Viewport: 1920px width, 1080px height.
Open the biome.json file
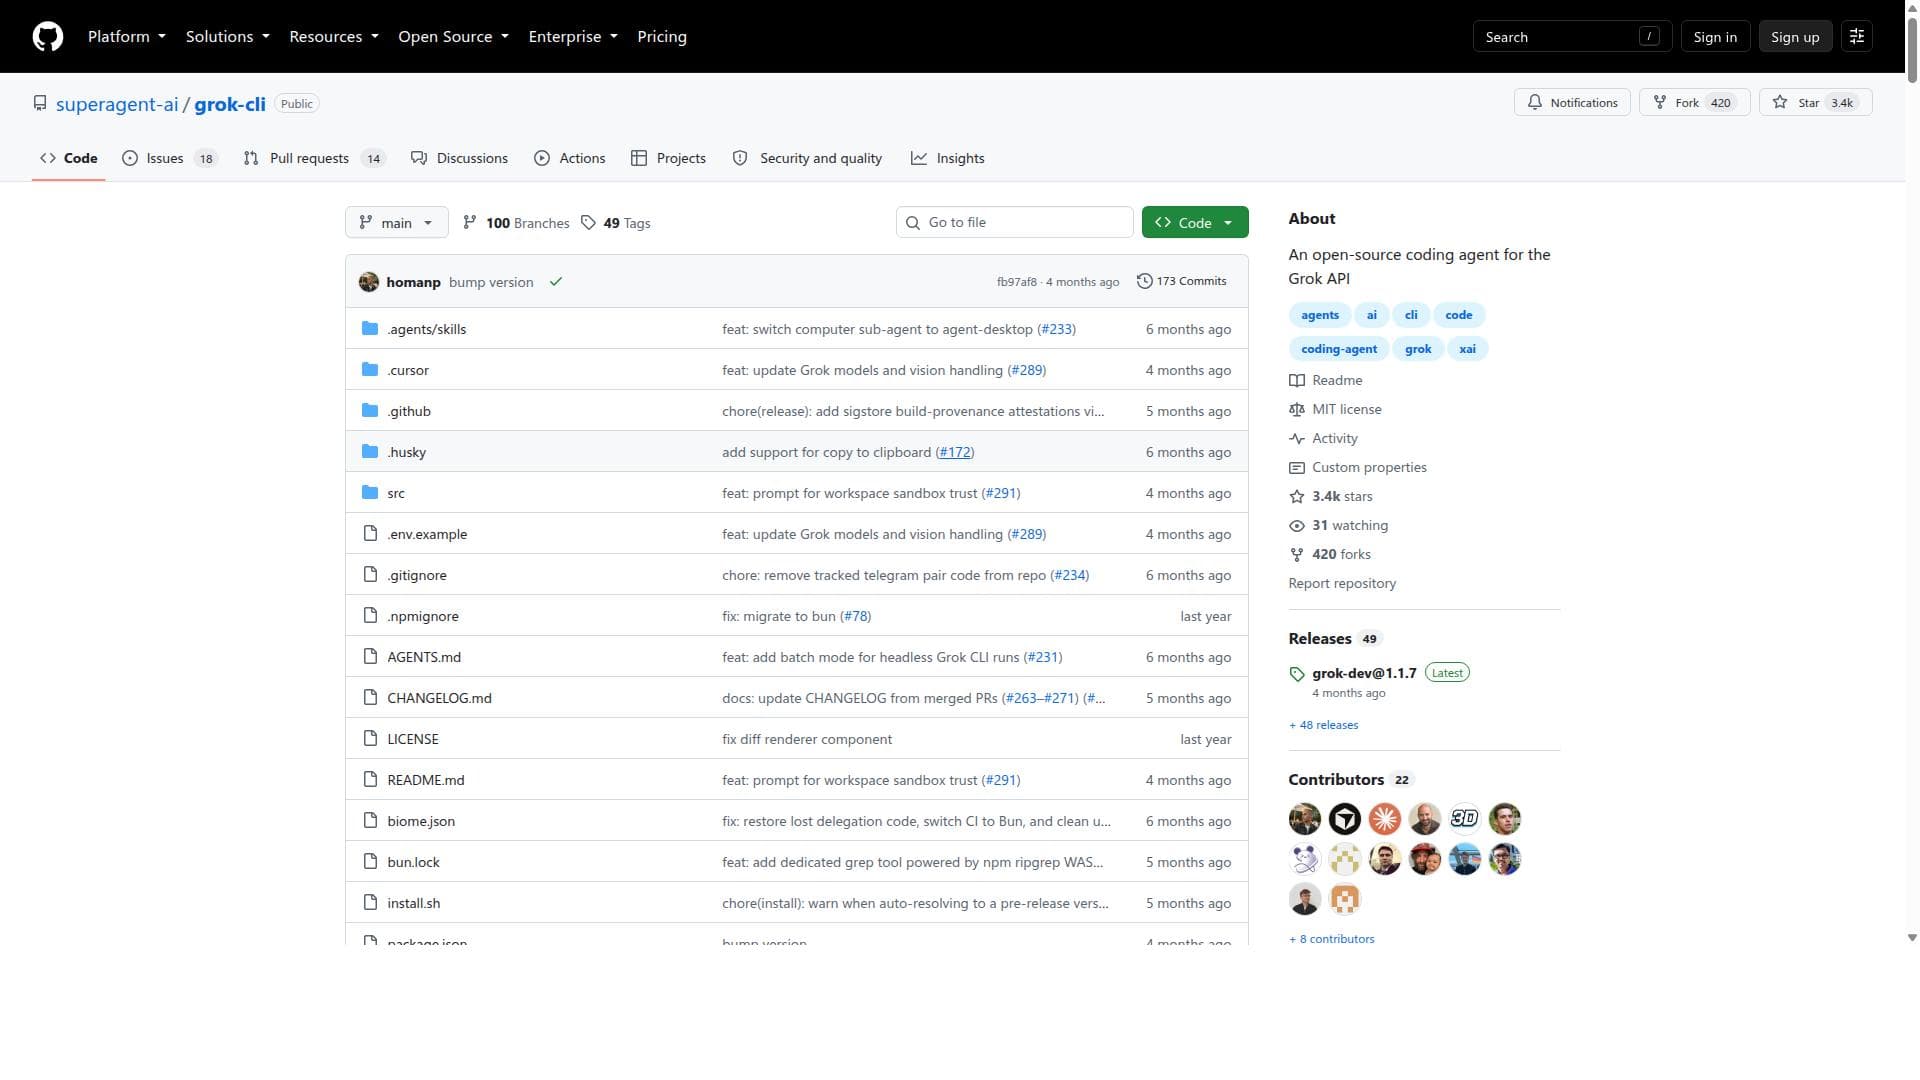coord(421,822)
